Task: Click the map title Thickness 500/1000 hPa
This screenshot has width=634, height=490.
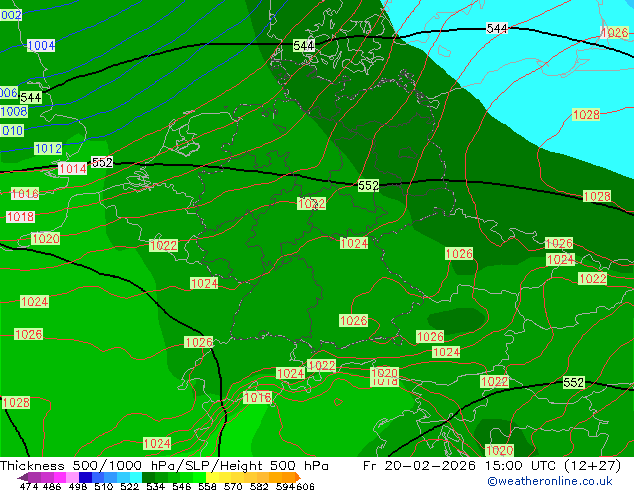Action: [x=88, y=466]
